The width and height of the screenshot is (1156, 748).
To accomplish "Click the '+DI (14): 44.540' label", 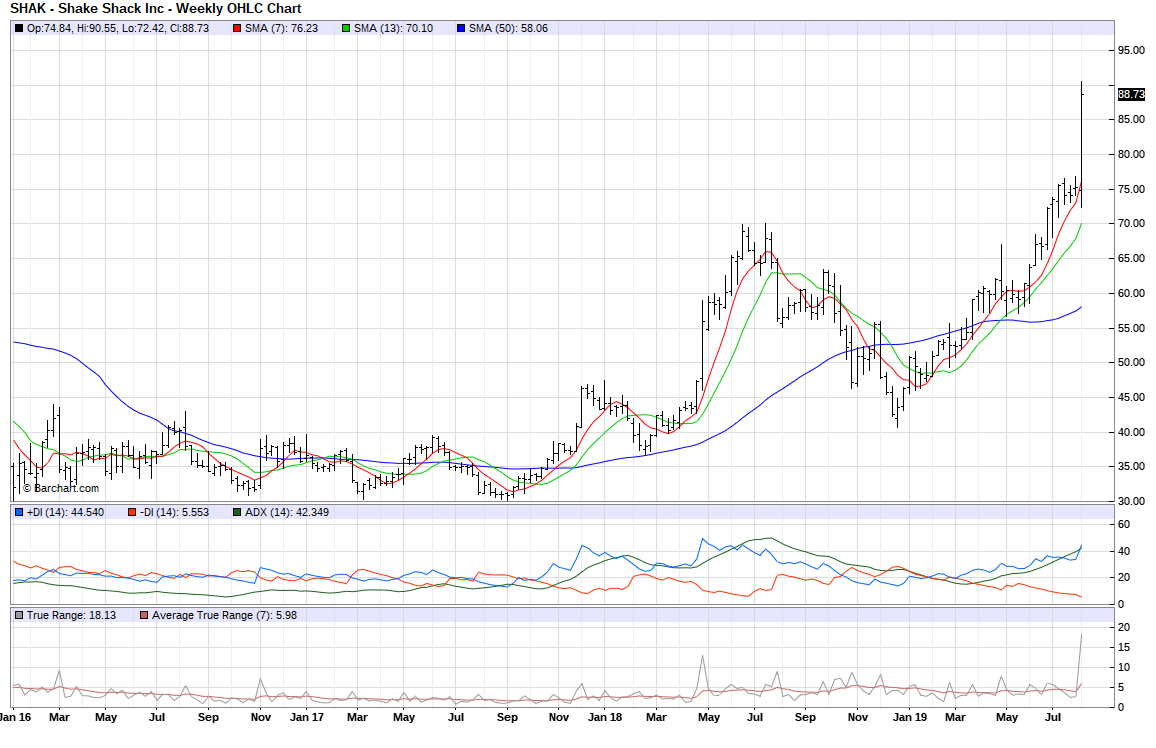I will tap(66, 512).
